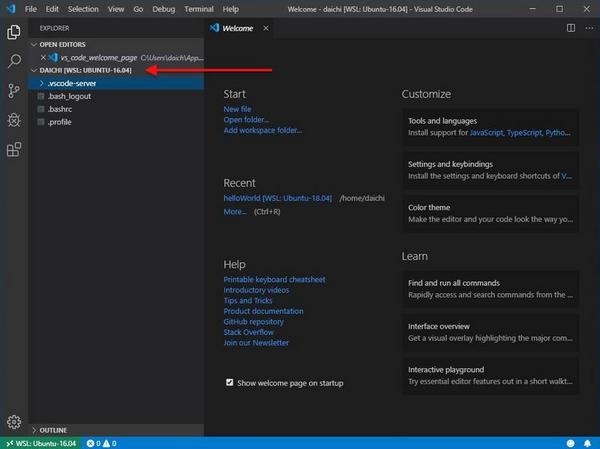The height and width of the screenshot is (449, 600).
Task: Open GitHub repository link
Action: pos(253,322)
